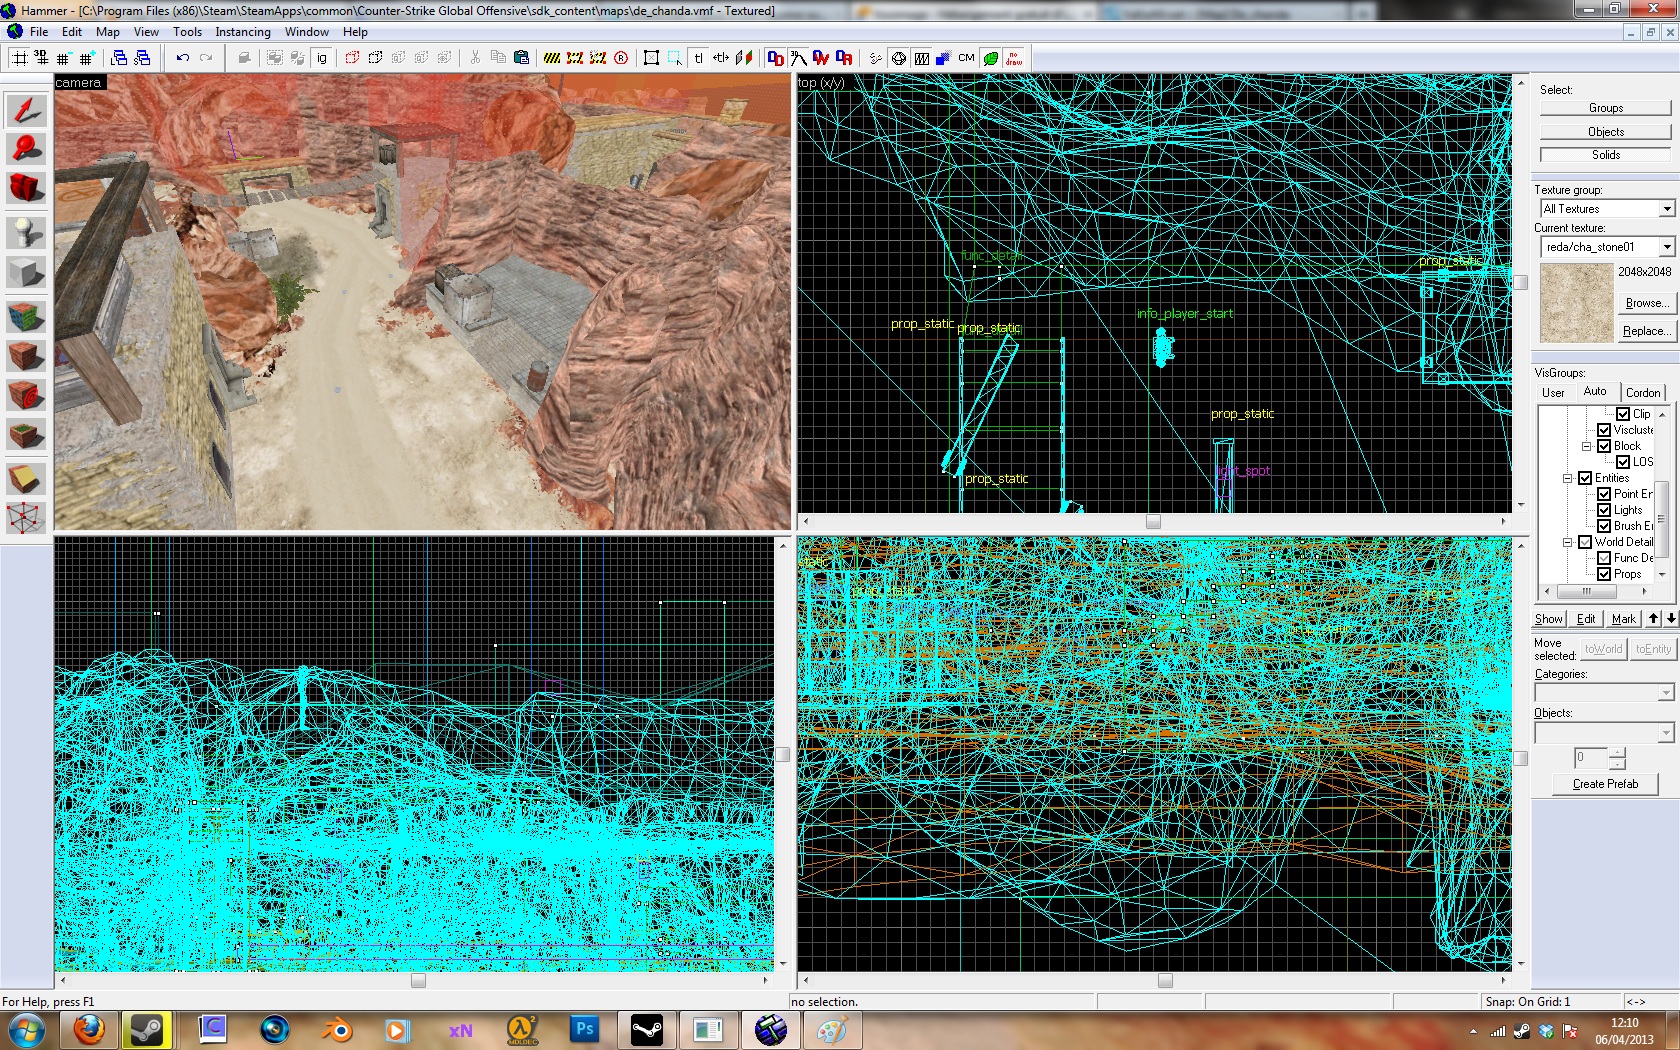Click the Paste clipboard icon
1680x1050 pixels.
(x=521, y=58)
